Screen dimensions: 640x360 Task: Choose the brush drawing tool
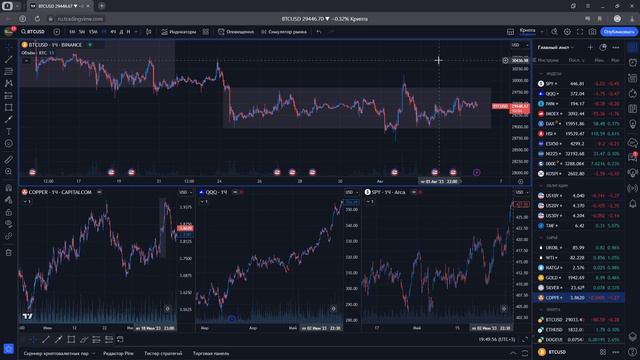(x=9, y=119)
